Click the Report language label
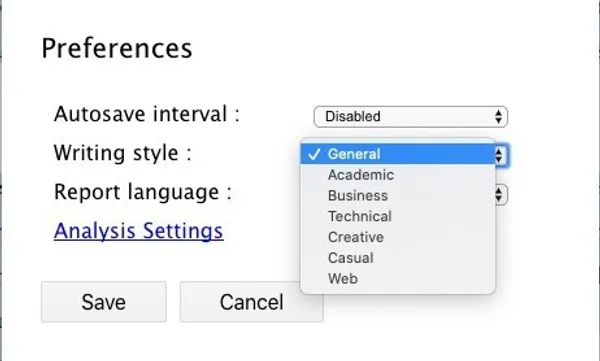600x361 pixels. pos(143,192)
